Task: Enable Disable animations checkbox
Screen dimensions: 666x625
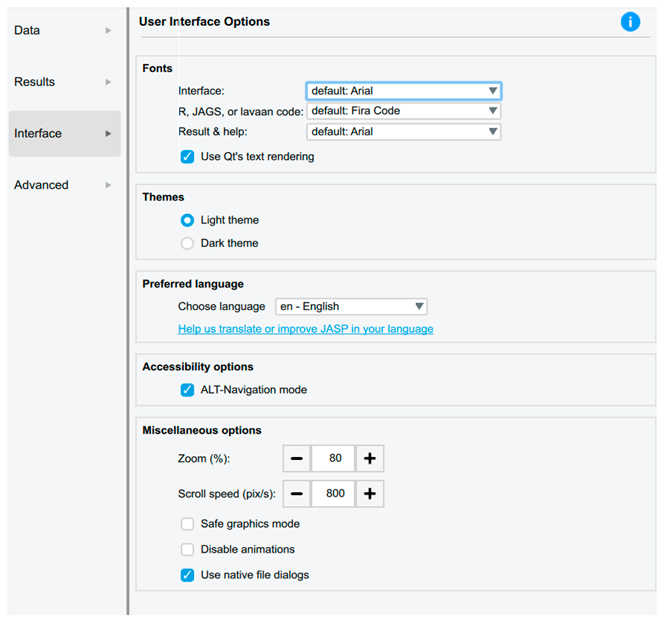Action: [x=187, y=549]
